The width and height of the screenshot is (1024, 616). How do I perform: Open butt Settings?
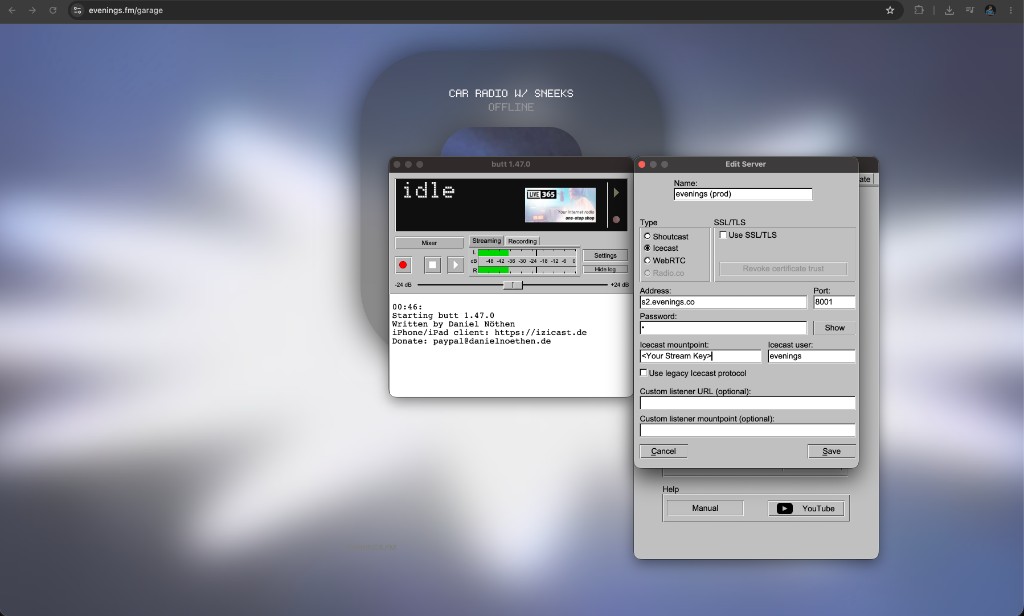(x=605, y=255)
